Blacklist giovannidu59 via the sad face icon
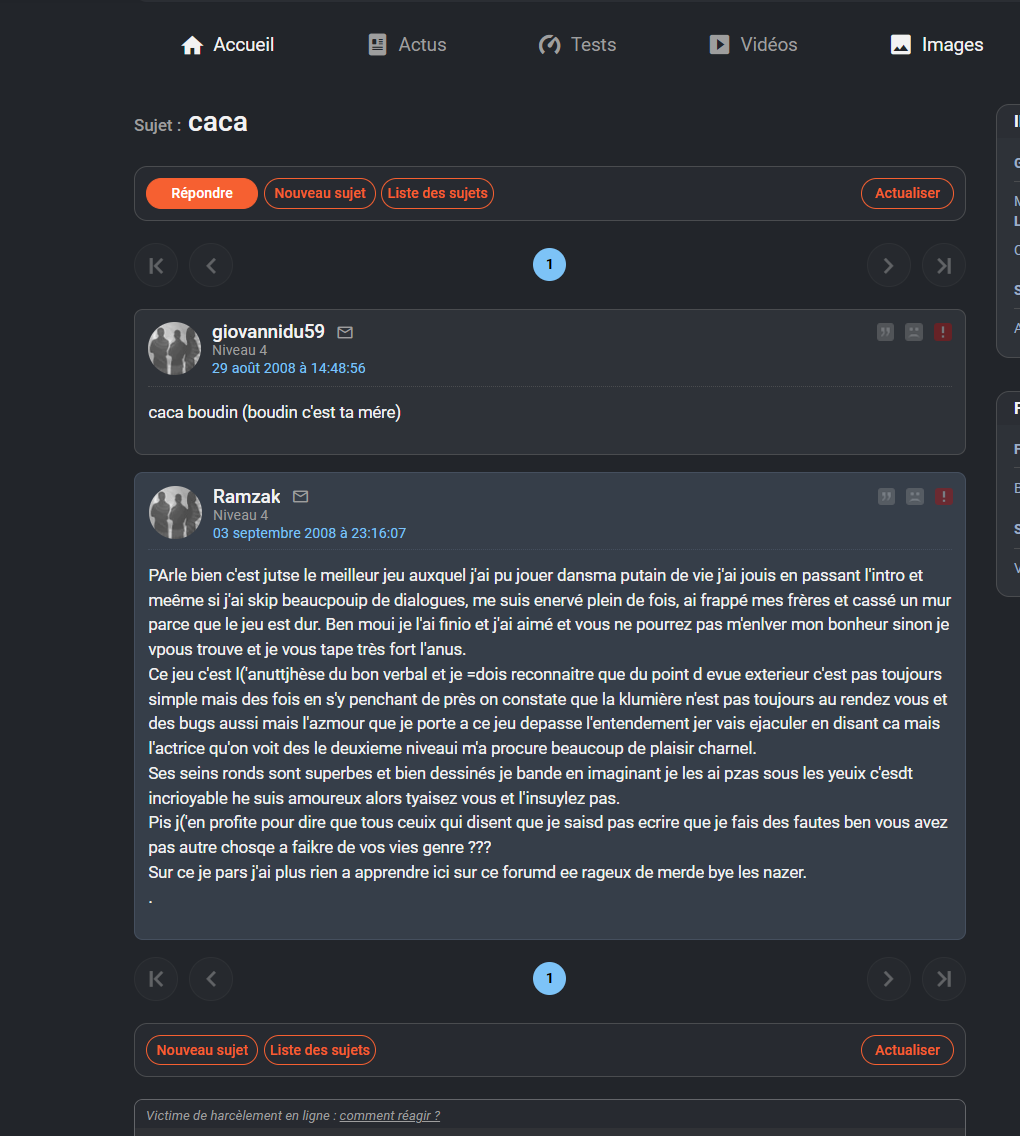 (x=914, y=333)
